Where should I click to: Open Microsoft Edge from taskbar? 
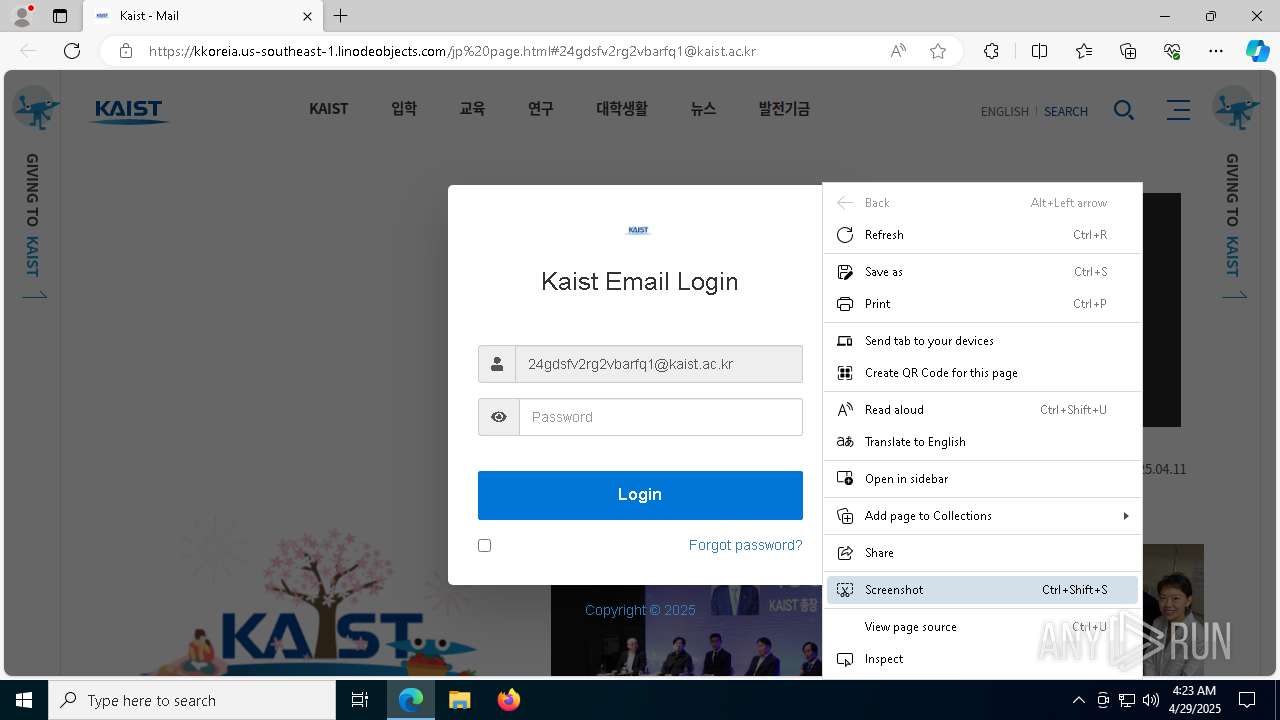[411, 700]
